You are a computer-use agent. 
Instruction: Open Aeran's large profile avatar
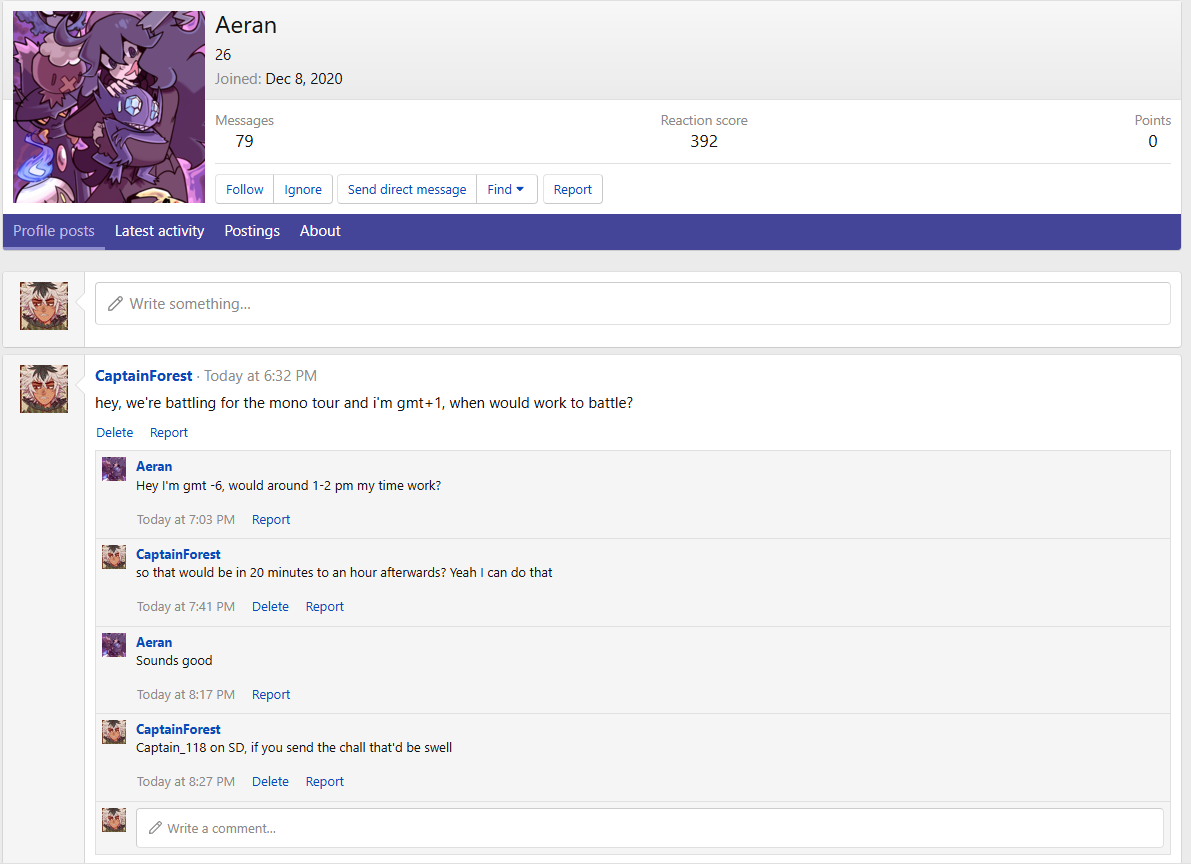(108, 107)
